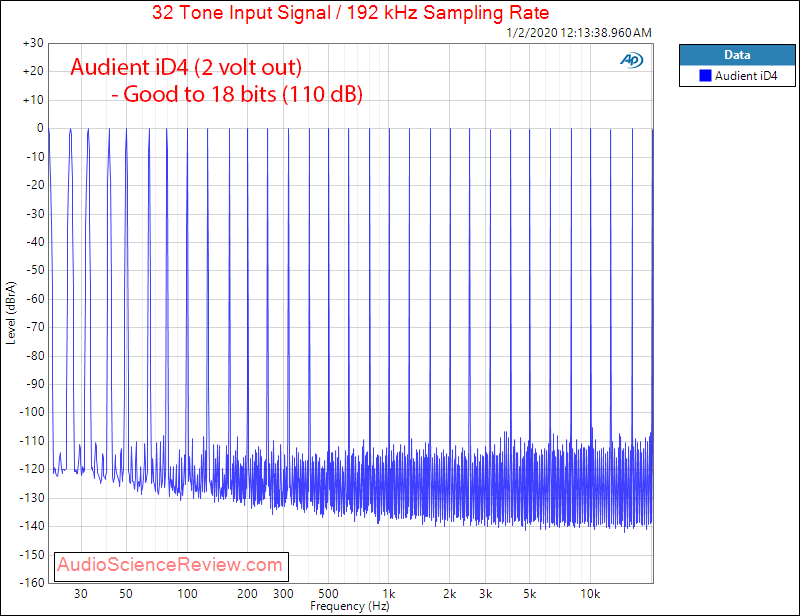Click the 2k X-axis tick label

tap(449, 594)
